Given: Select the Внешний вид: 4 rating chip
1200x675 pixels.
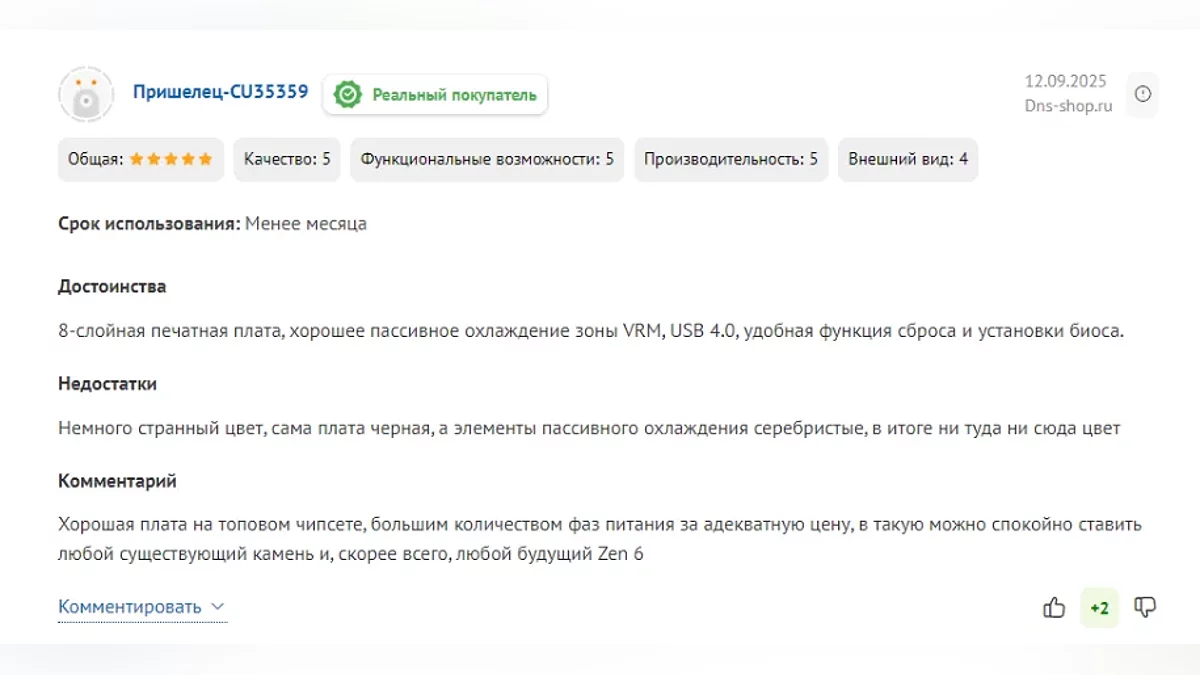Looking at the screenshot, I should [907, 159].
